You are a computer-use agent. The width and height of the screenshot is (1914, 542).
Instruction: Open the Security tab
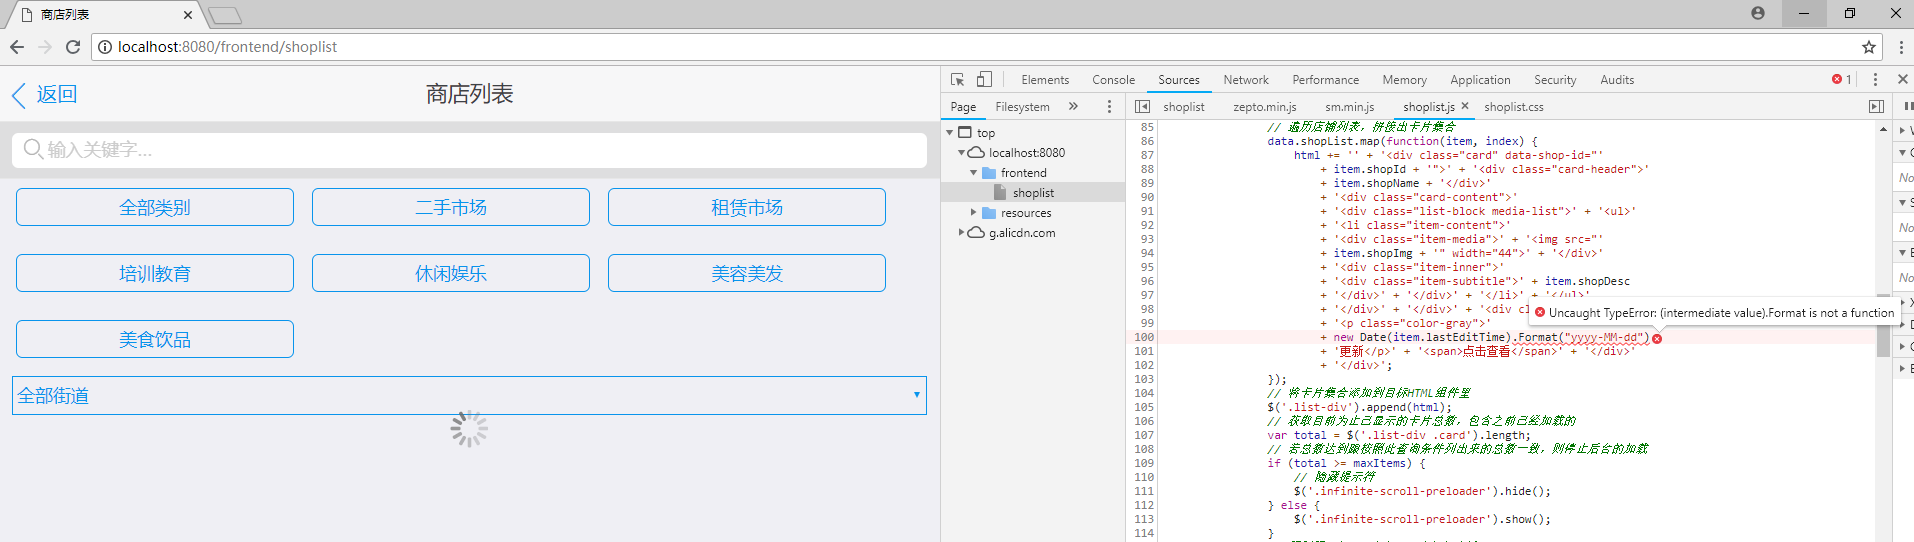(1555, 80)
